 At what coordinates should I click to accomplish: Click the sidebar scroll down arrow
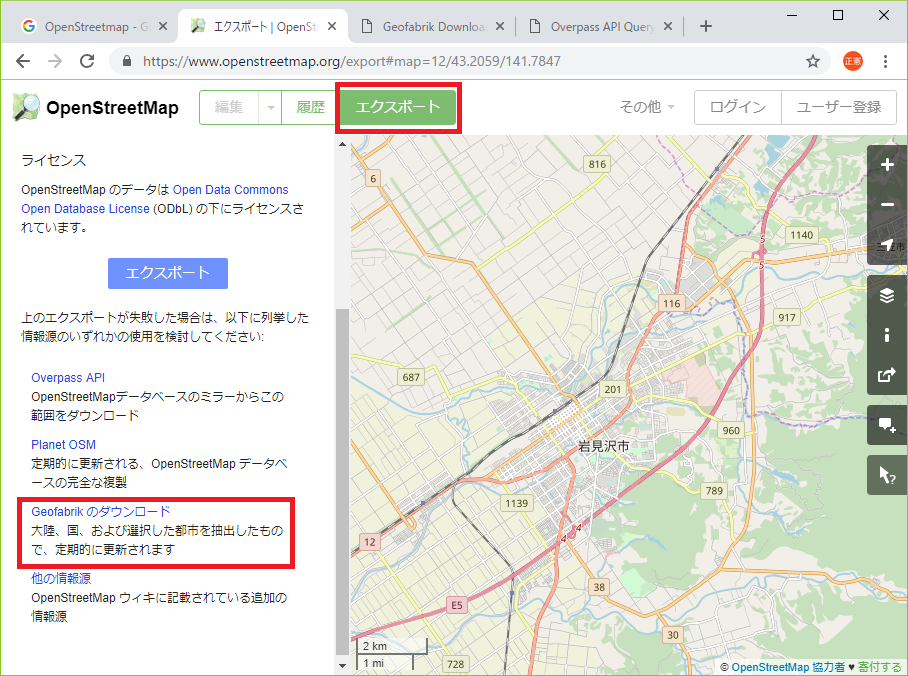pos(342,666)
